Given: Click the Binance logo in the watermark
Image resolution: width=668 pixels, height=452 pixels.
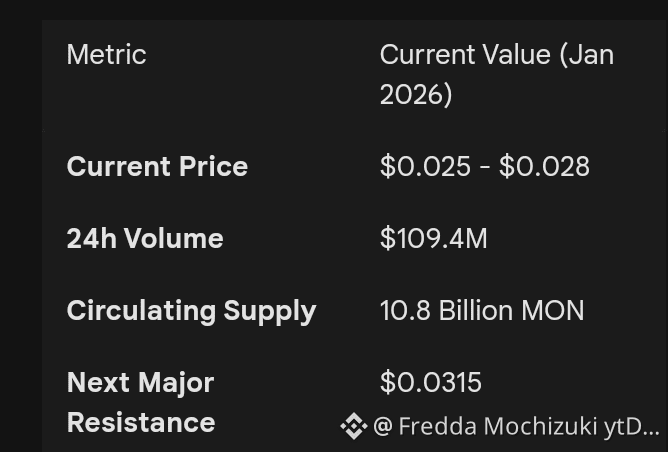Looking at the screenshot, I should (353, 427).
